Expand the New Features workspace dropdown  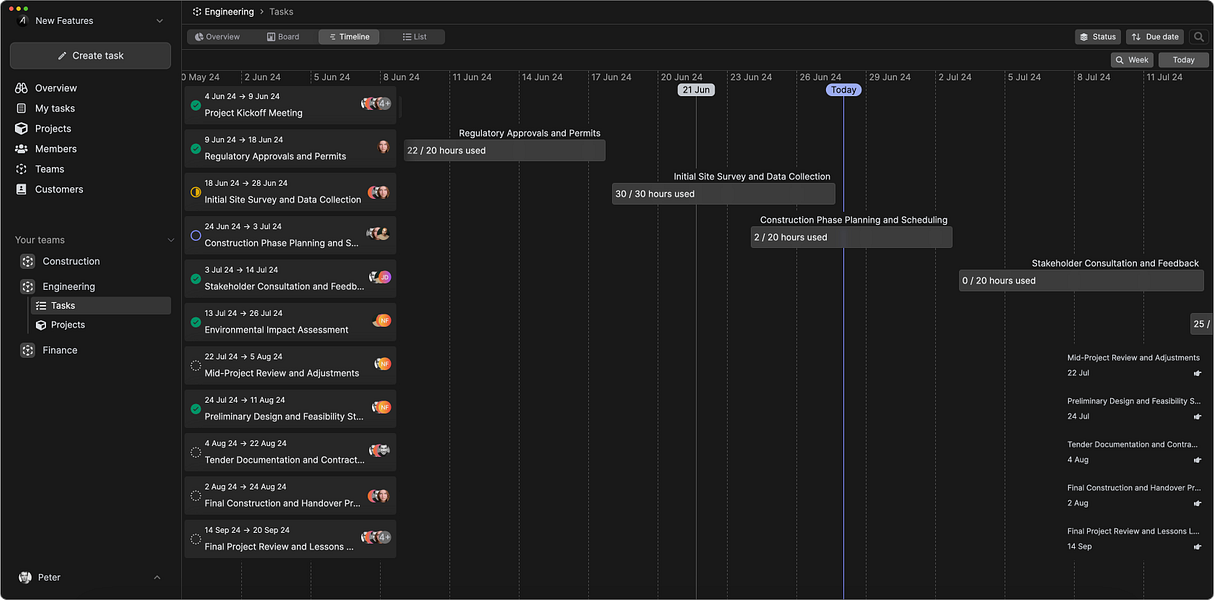(x=160, y=21)
